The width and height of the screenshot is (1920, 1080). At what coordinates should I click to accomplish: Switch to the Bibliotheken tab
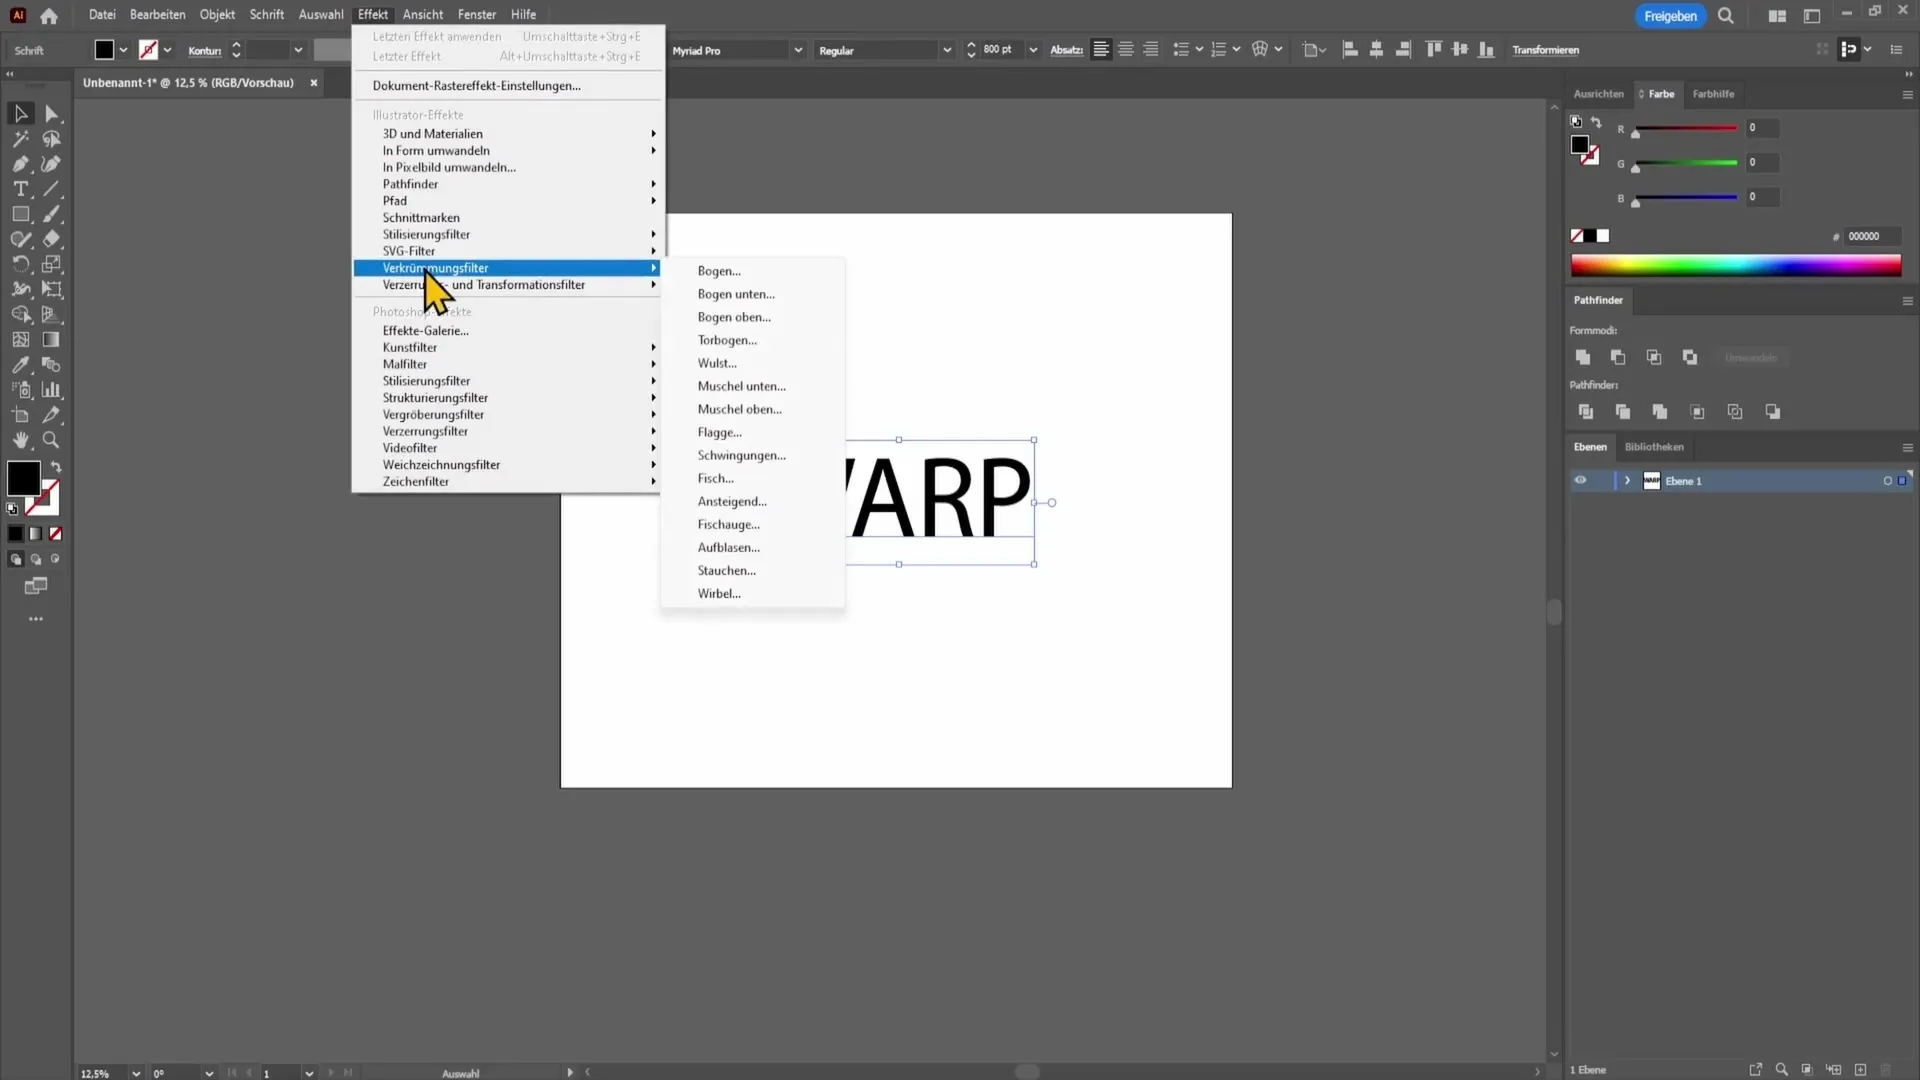coord(1654,447)
